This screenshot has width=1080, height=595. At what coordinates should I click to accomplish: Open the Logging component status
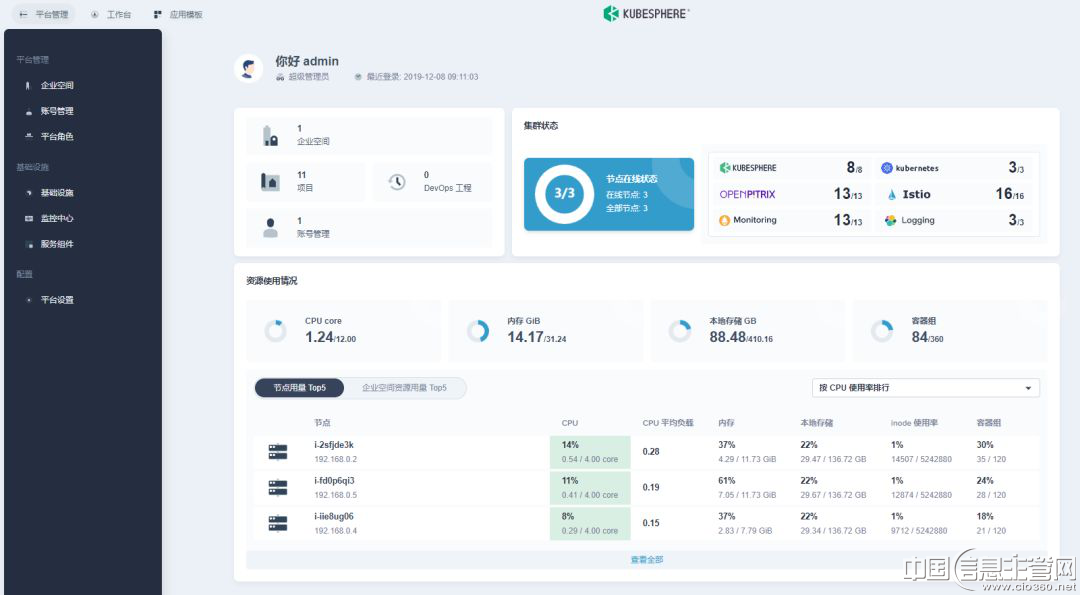point(953,220)
